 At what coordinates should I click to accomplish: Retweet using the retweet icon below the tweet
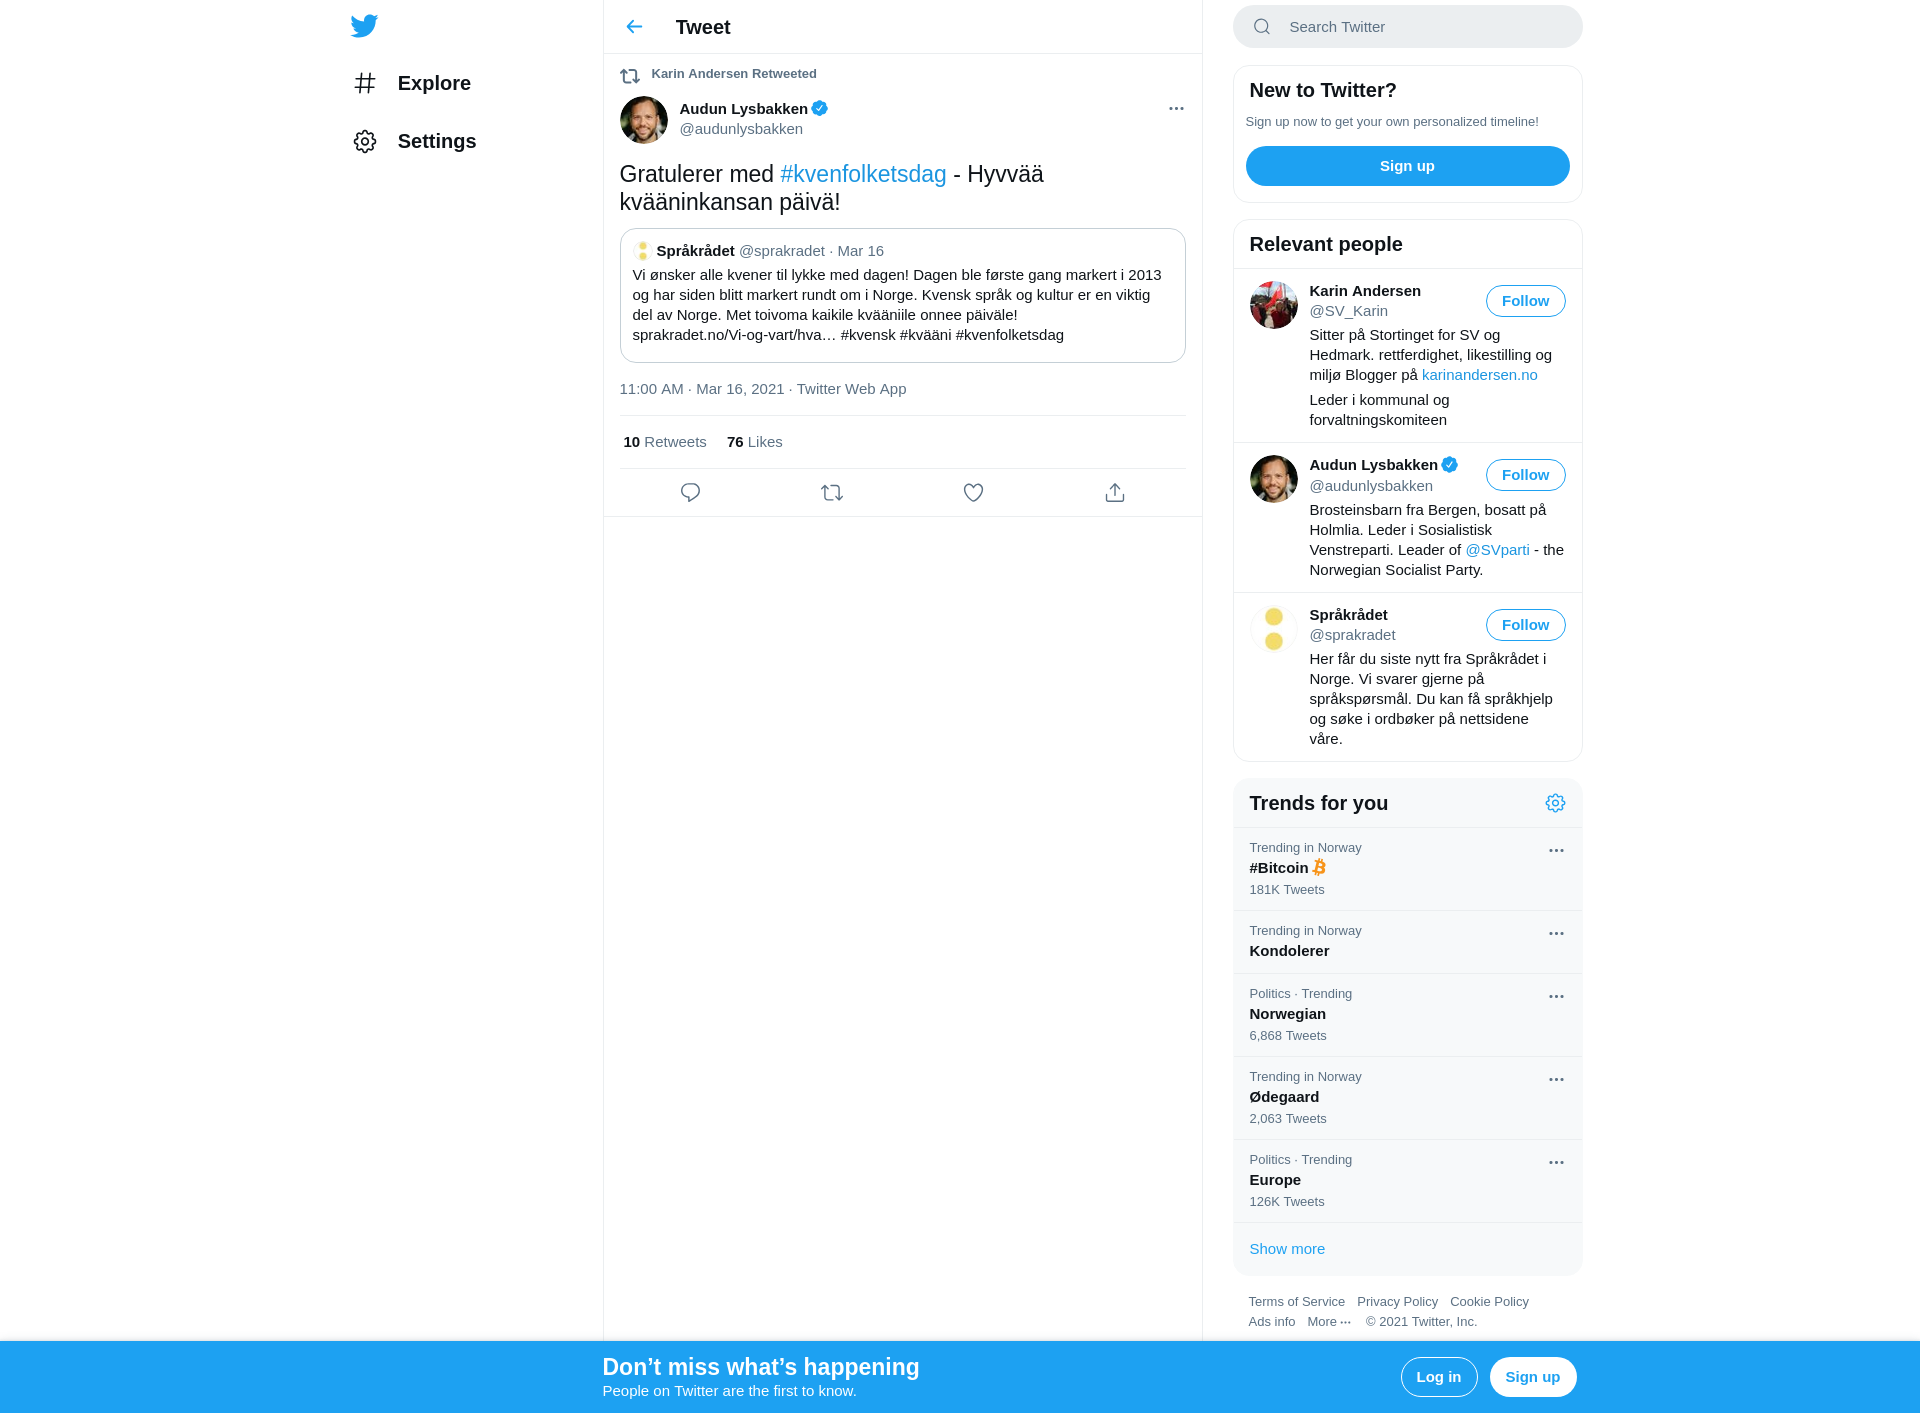(832, 493)
